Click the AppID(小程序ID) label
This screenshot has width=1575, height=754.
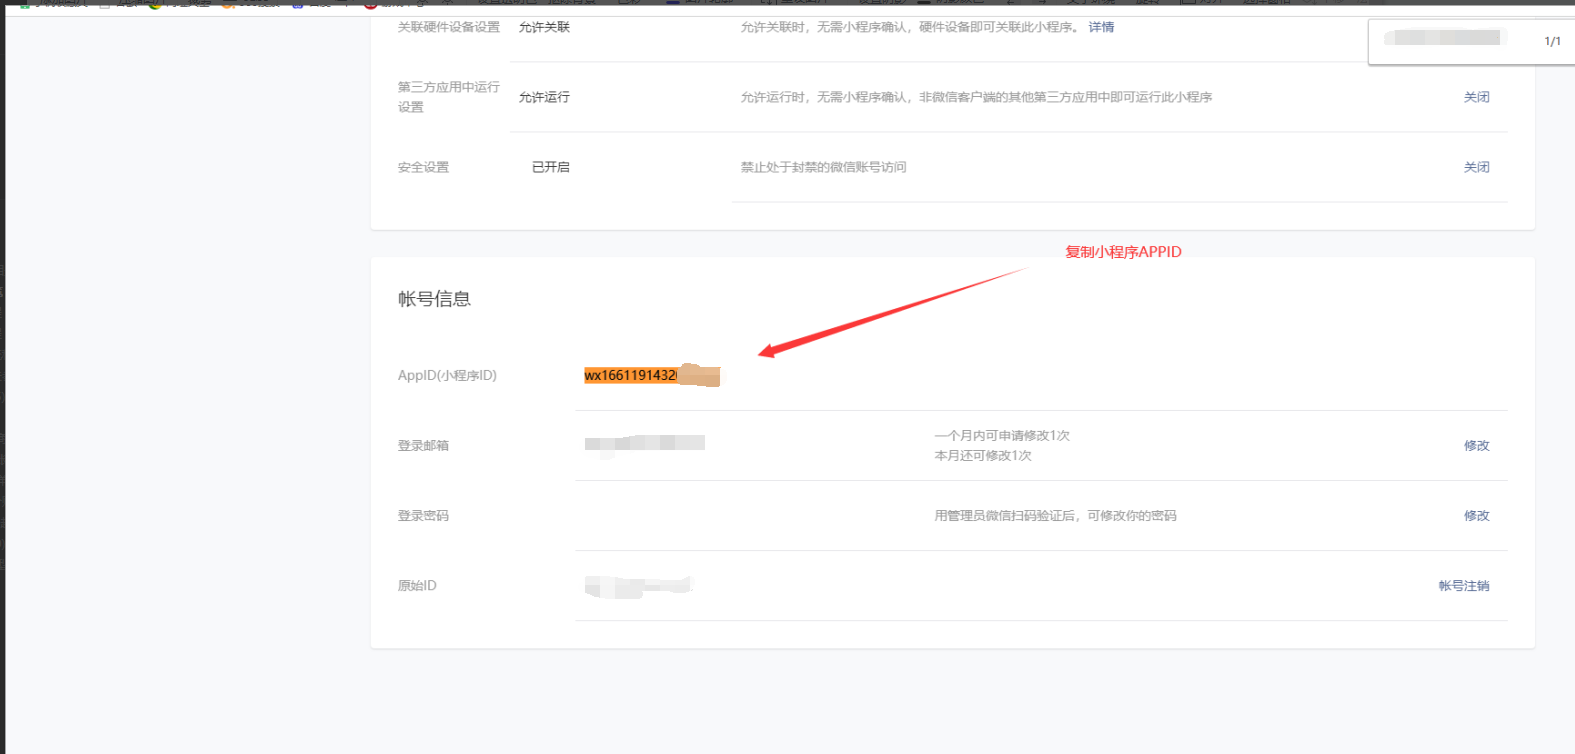click(x=447, y=375)
